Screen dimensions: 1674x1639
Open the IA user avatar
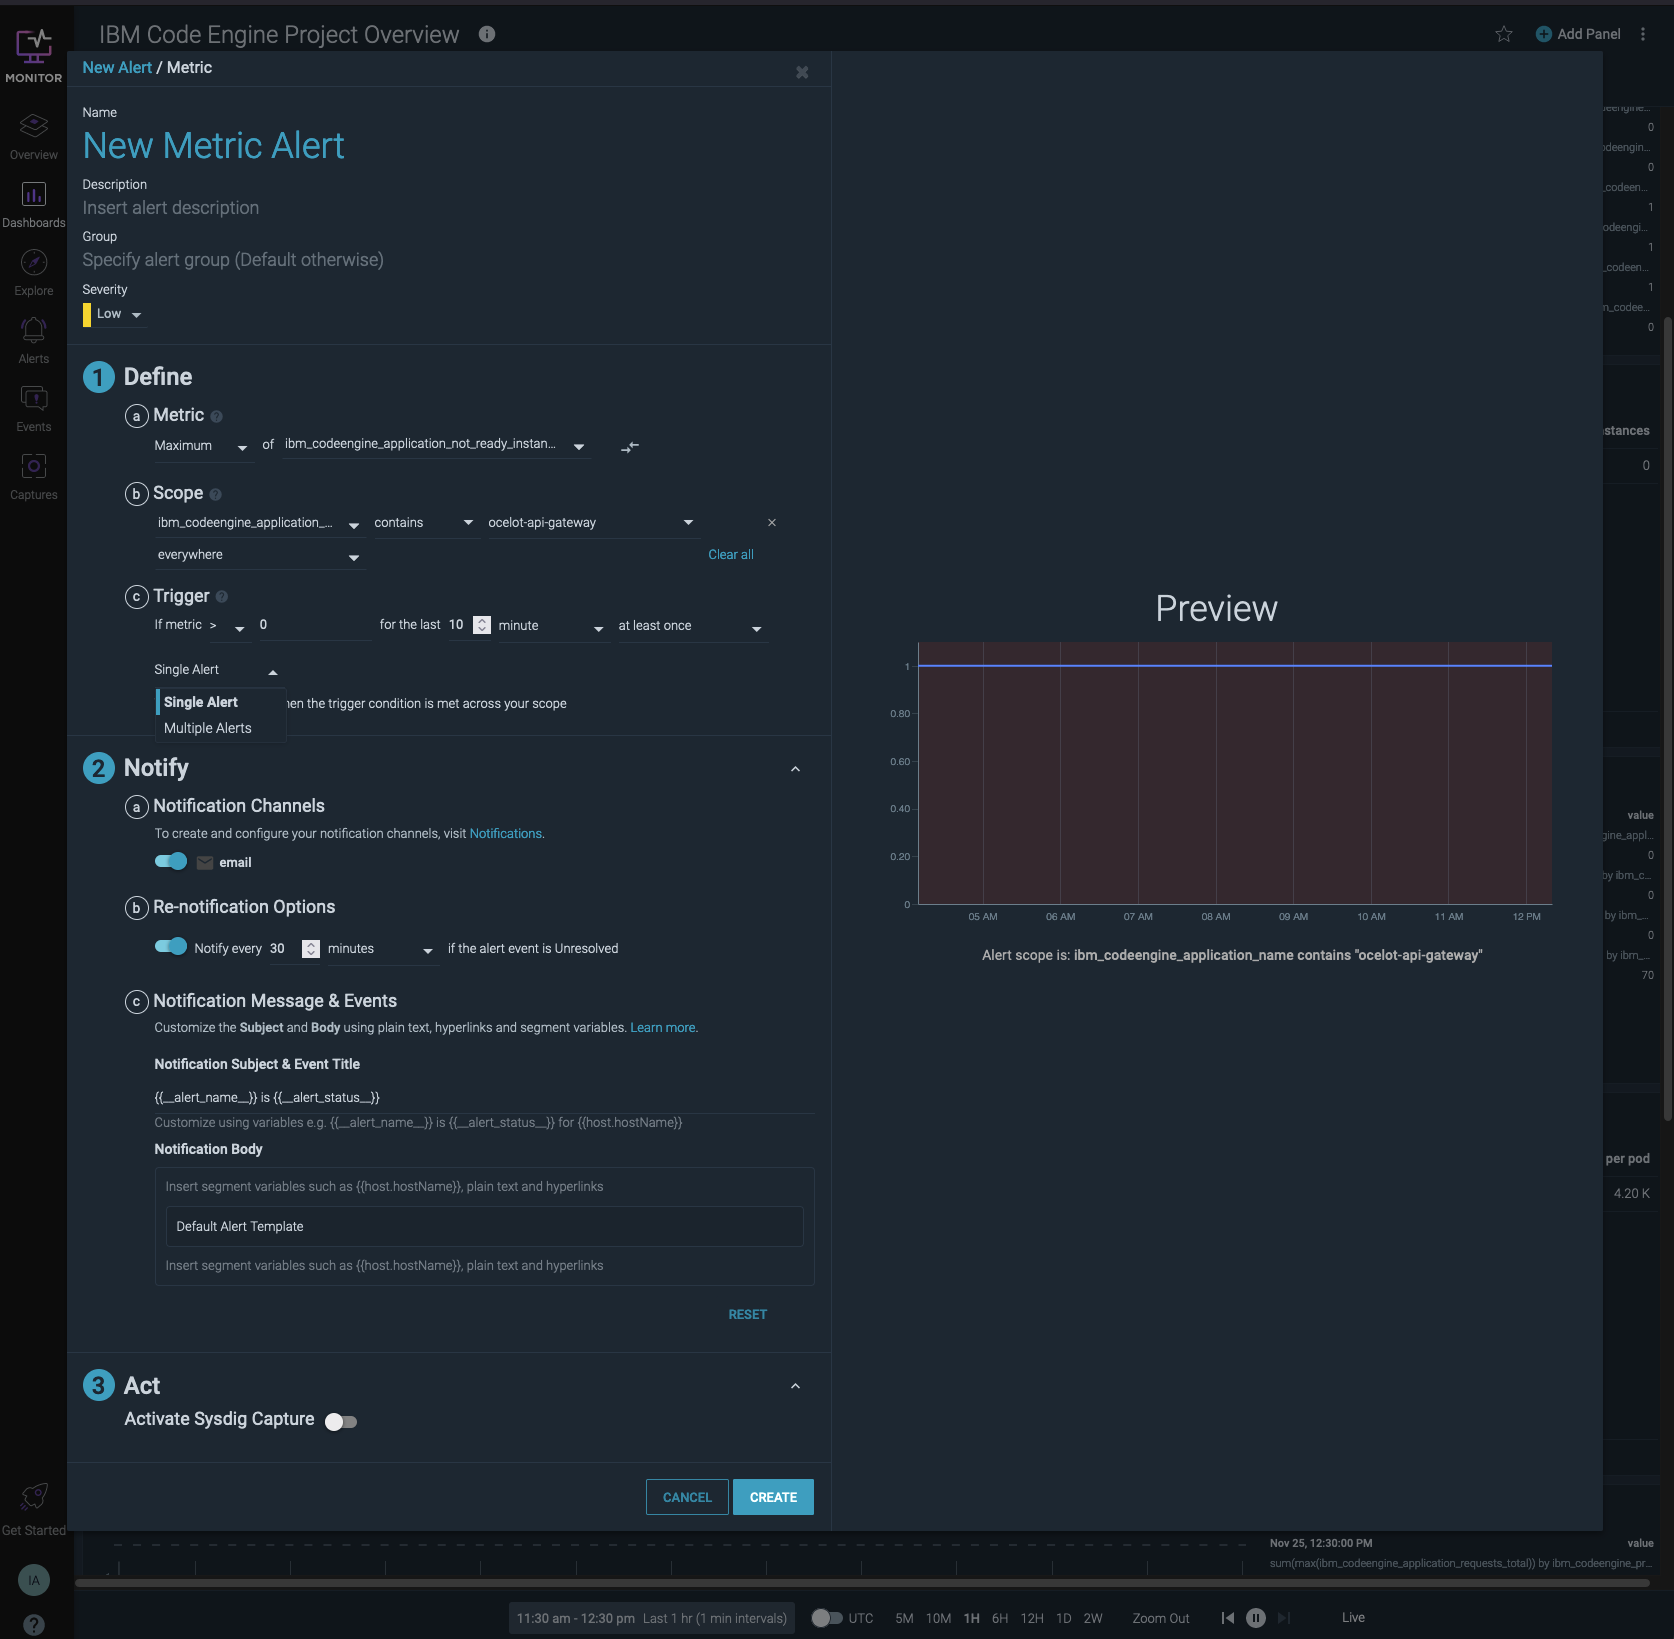coord(34,1580)
